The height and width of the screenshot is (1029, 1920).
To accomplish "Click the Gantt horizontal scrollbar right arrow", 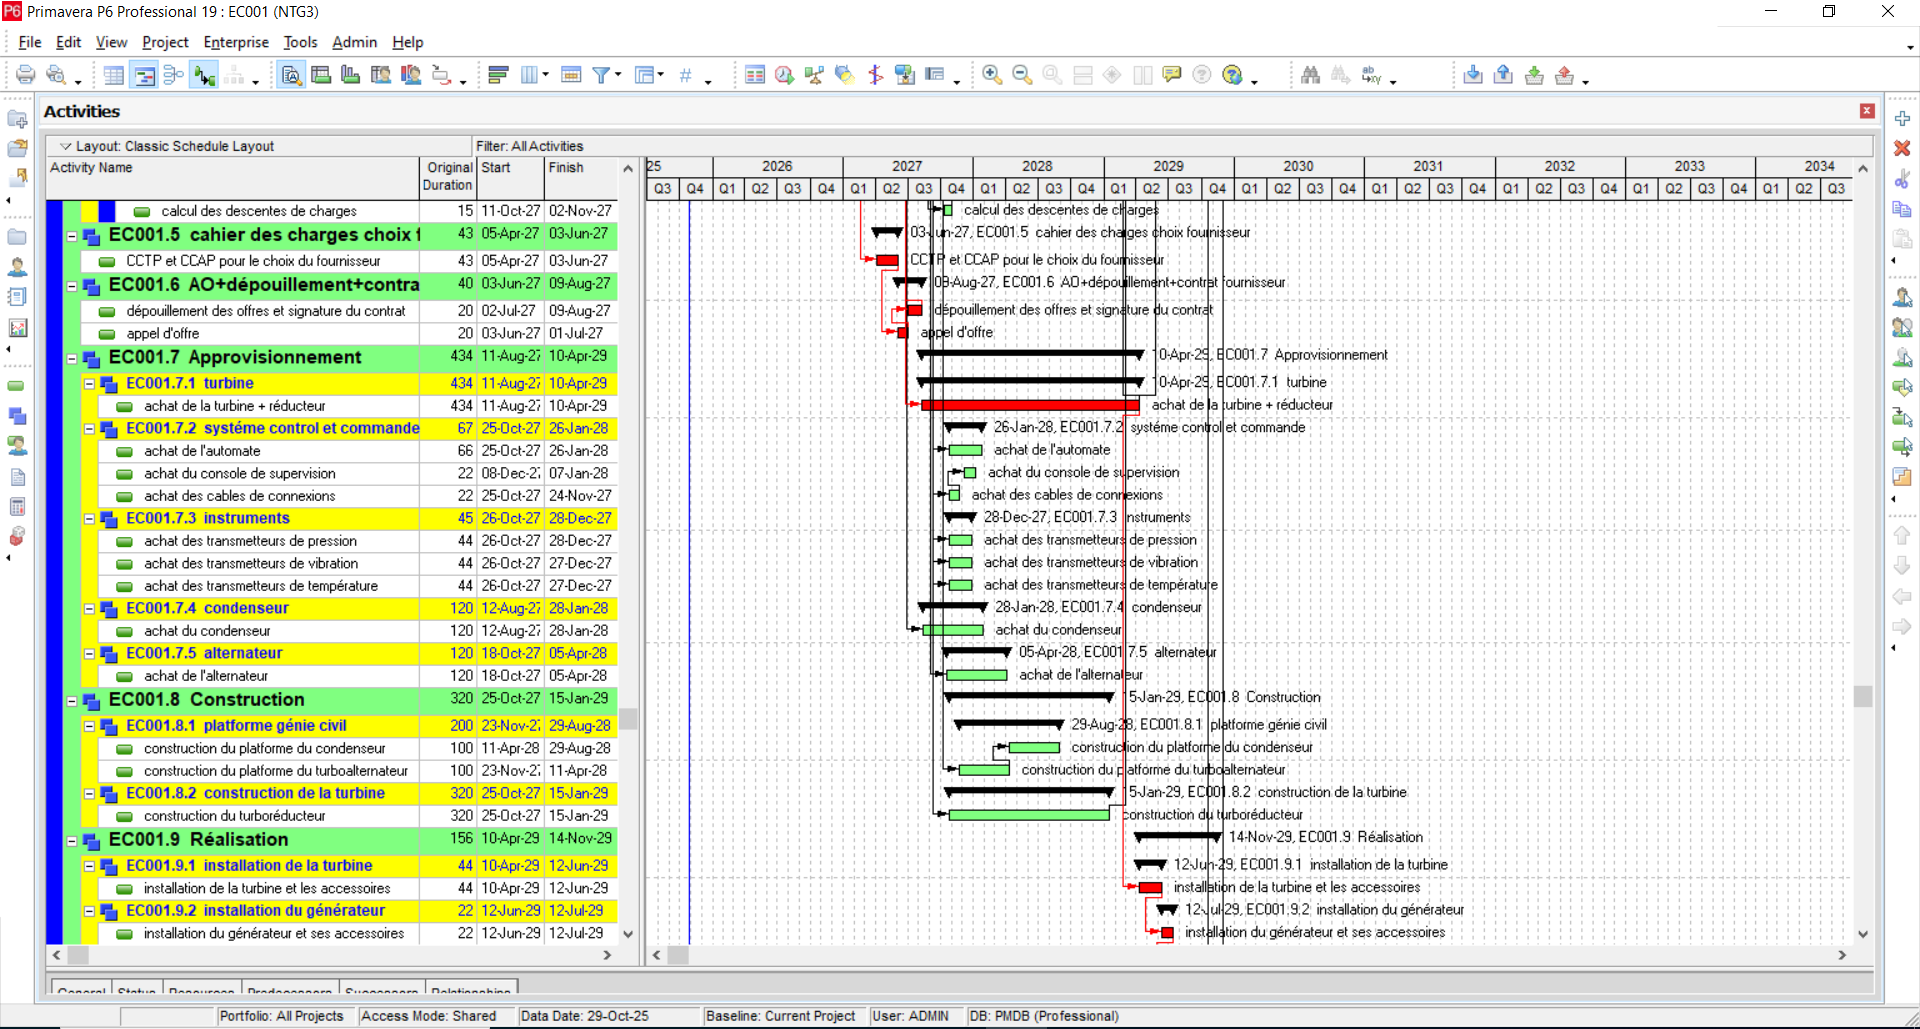I will pyautogui.click(x=1842, y=955).
